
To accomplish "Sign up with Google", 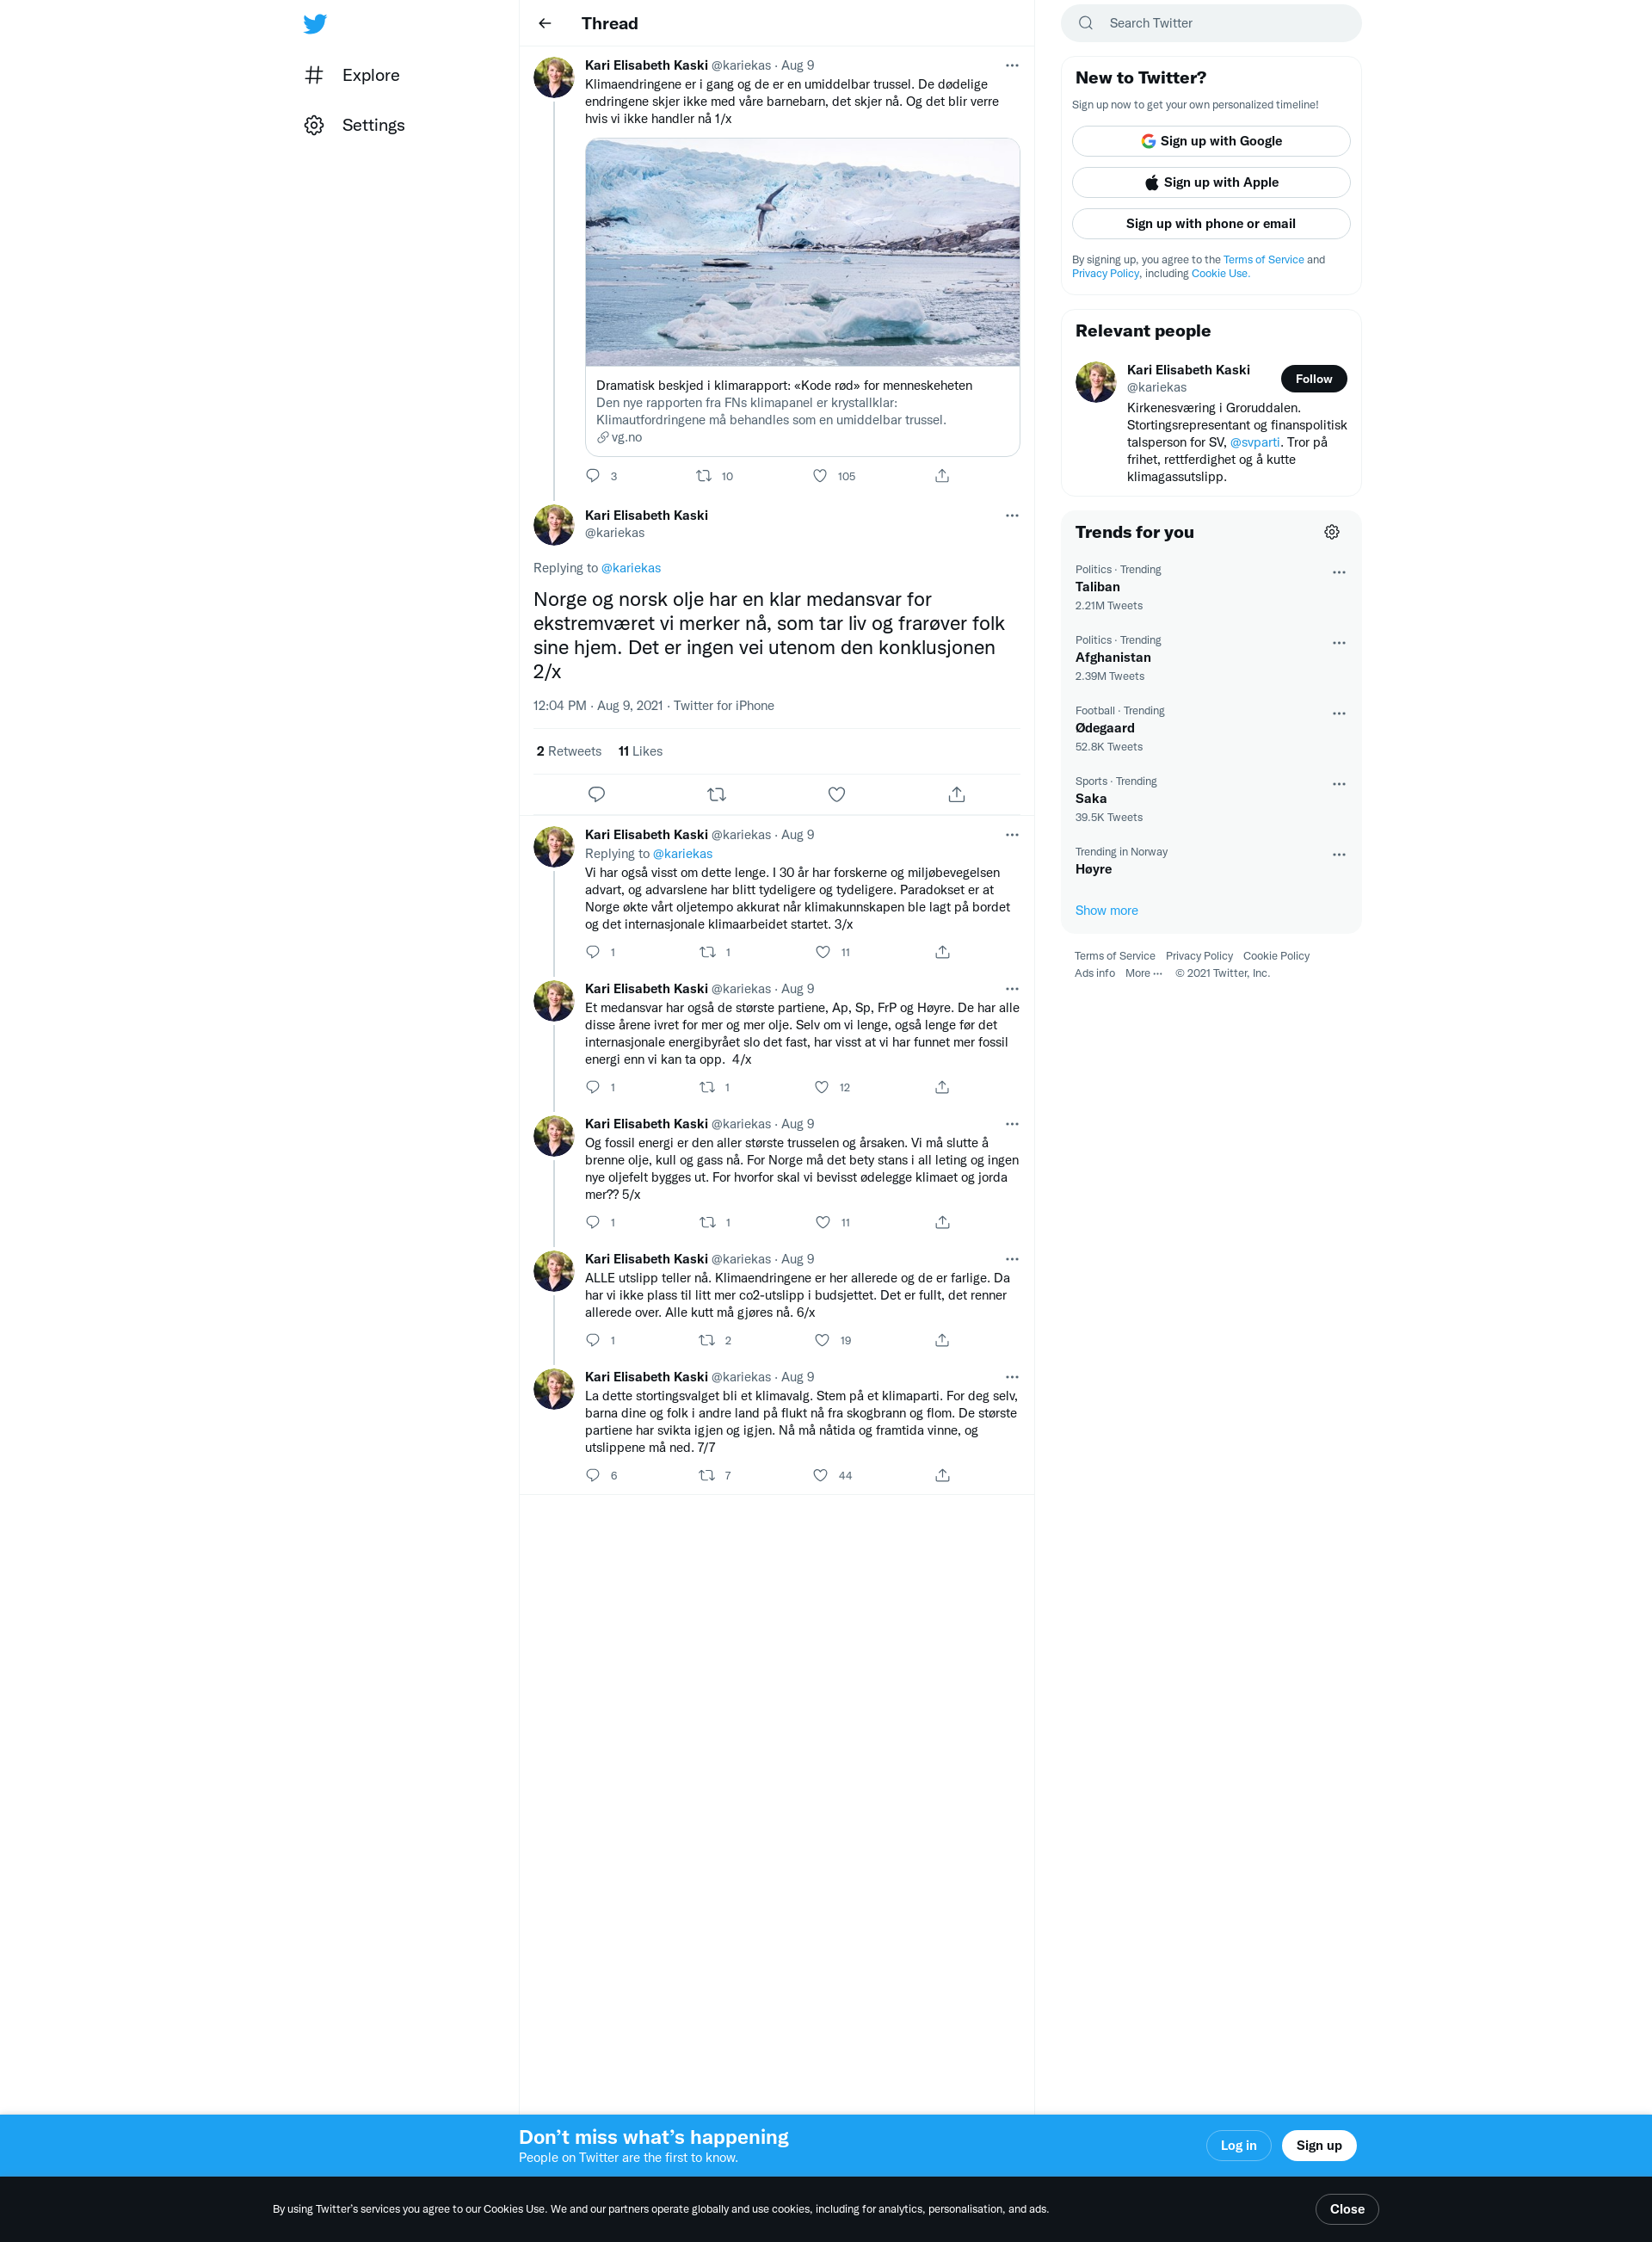I will click(1211, 141).
